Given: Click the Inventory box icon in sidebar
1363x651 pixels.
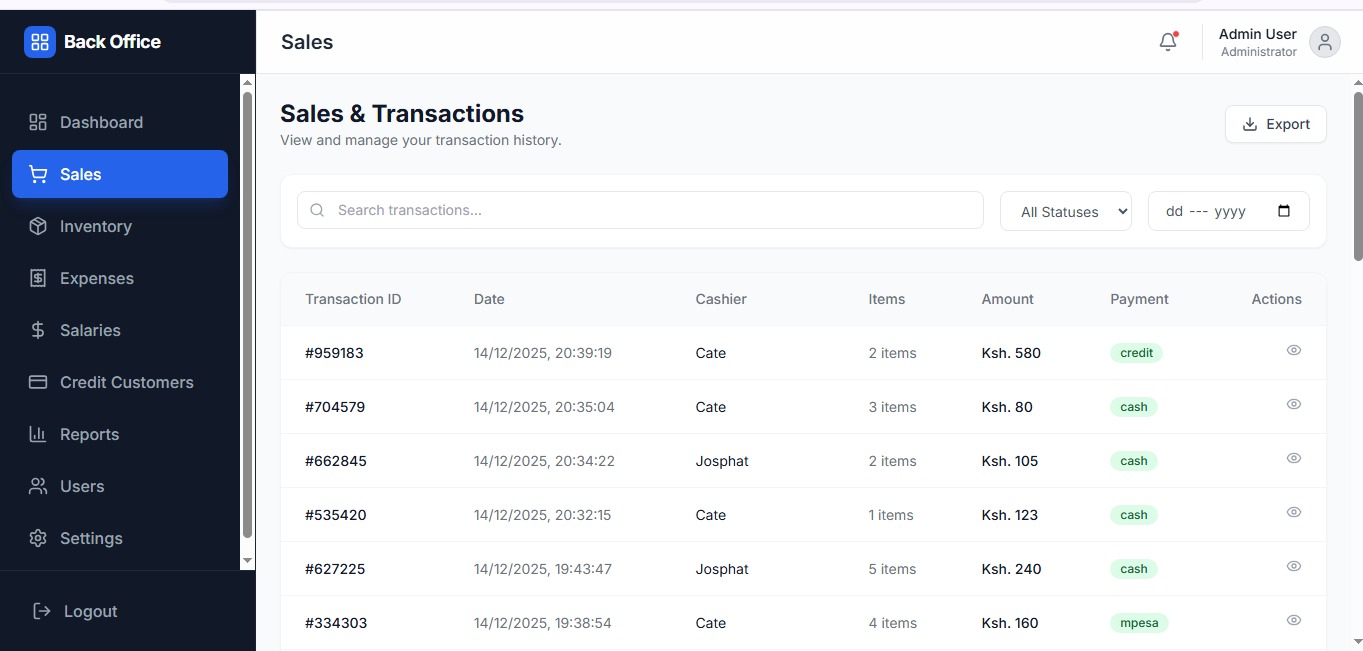Looking at the screenshot, I should tap(38, 226).
